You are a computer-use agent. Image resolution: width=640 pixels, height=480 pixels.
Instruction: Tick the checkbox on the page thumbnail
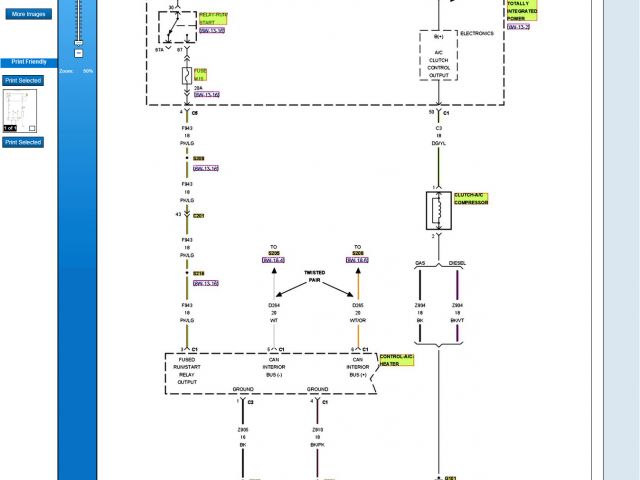tap(32, 128)
